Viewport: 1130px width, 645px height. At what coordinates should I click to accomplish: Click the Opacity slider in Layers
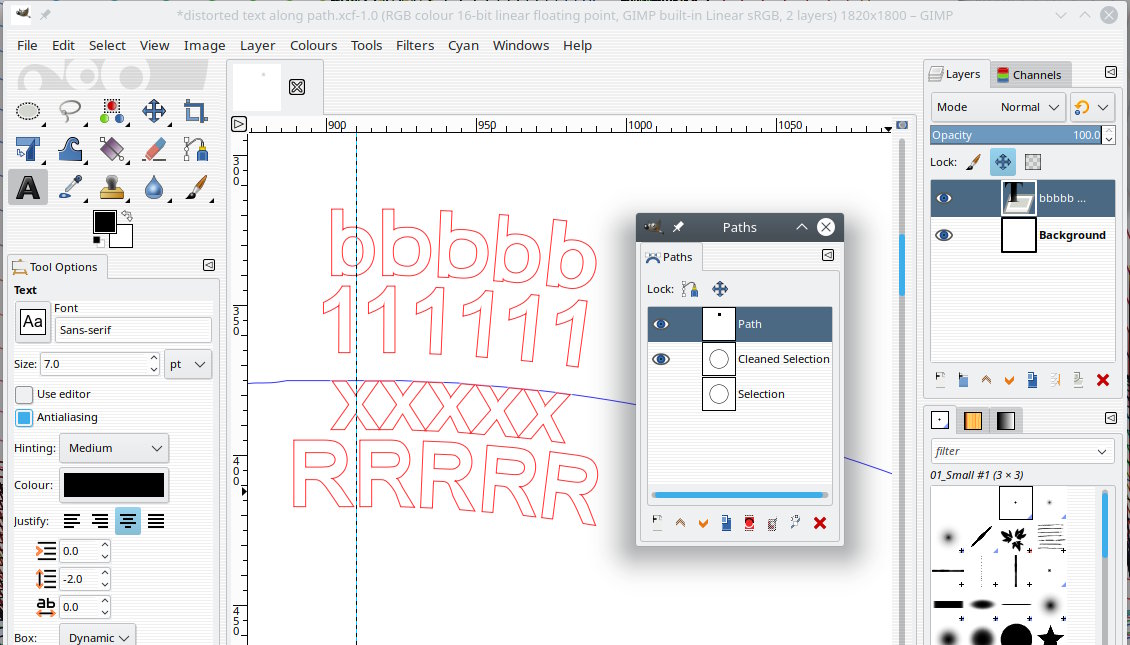tap(1016, 135)
